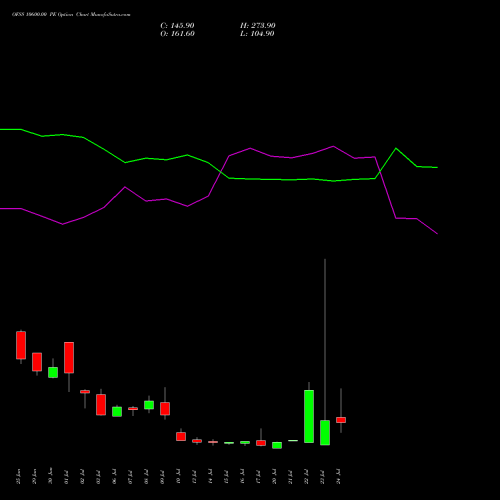
Task: Click the close value C: 145.90
Action: 177,26
